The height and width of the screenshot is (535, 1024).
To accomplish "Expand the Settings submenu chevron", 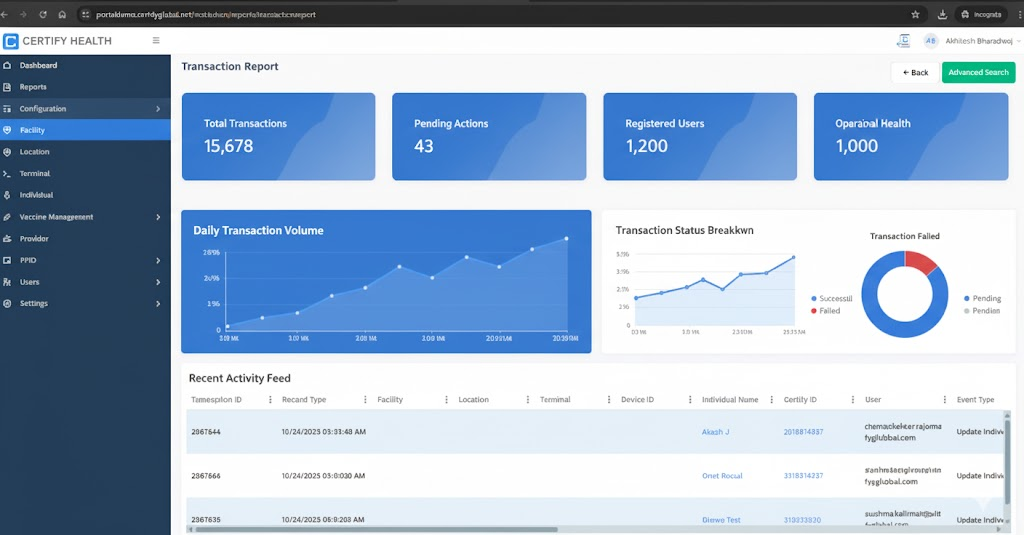I will [x=158, y=304].
